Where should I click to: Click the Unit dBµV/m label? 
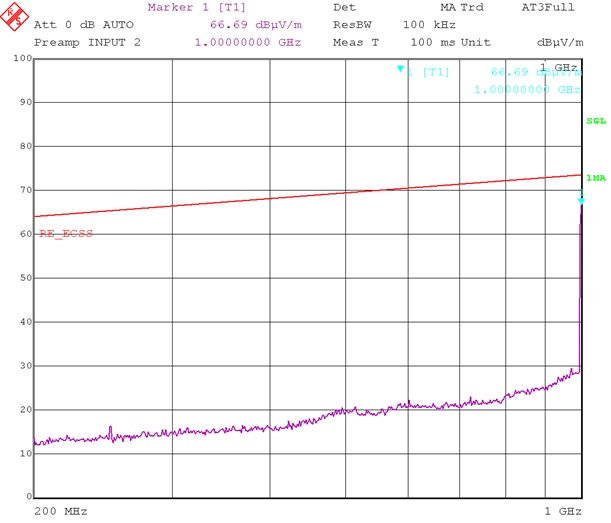point(522,42)
